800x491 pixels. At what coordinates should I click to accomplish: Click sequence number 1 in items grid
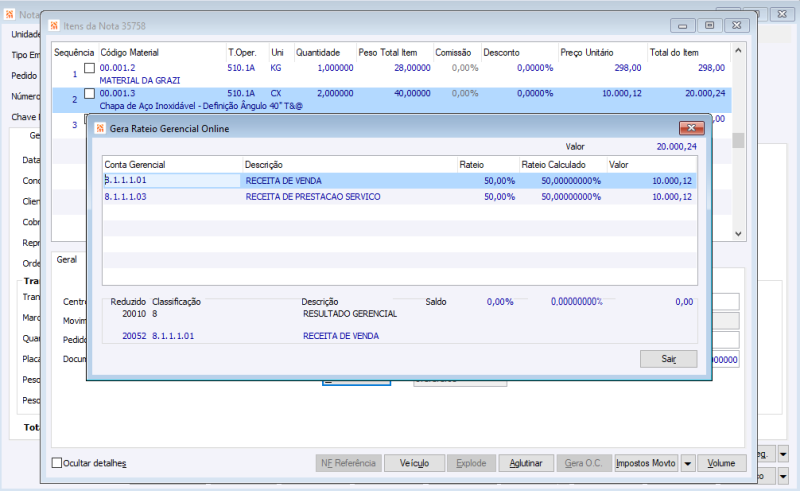tap(75, 74)
